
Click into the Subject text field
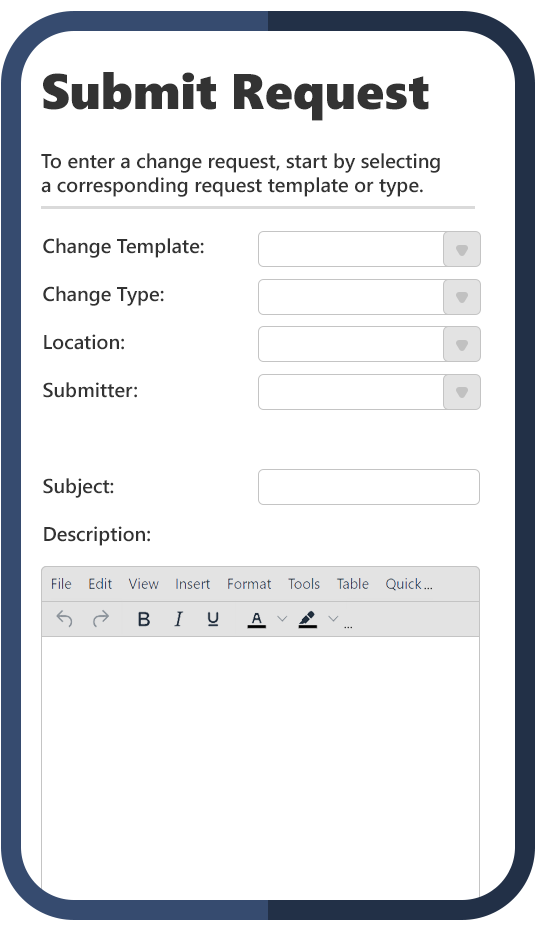(x=369, y=487)
